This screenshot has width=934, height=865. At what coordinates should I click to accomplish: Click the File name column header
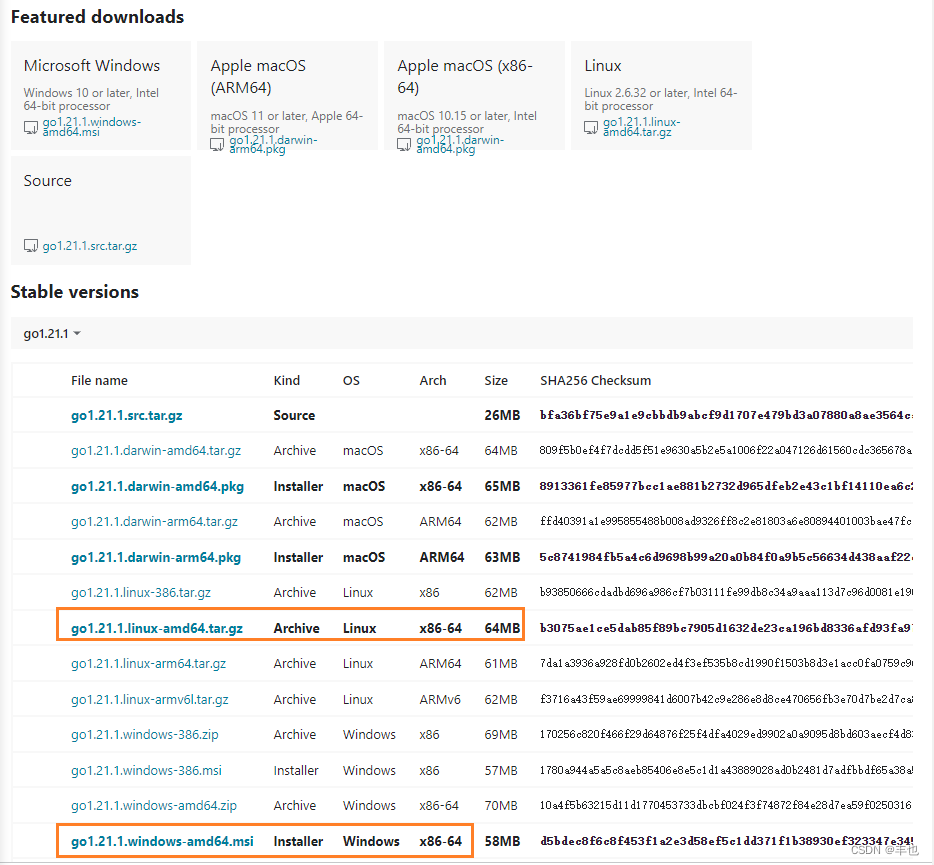point(99,380)
